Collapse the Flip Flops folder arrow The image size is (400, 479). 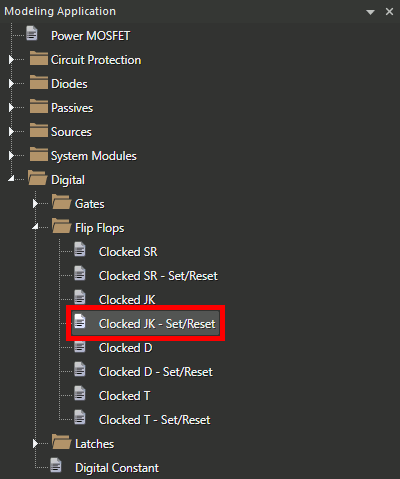point(35,227)
